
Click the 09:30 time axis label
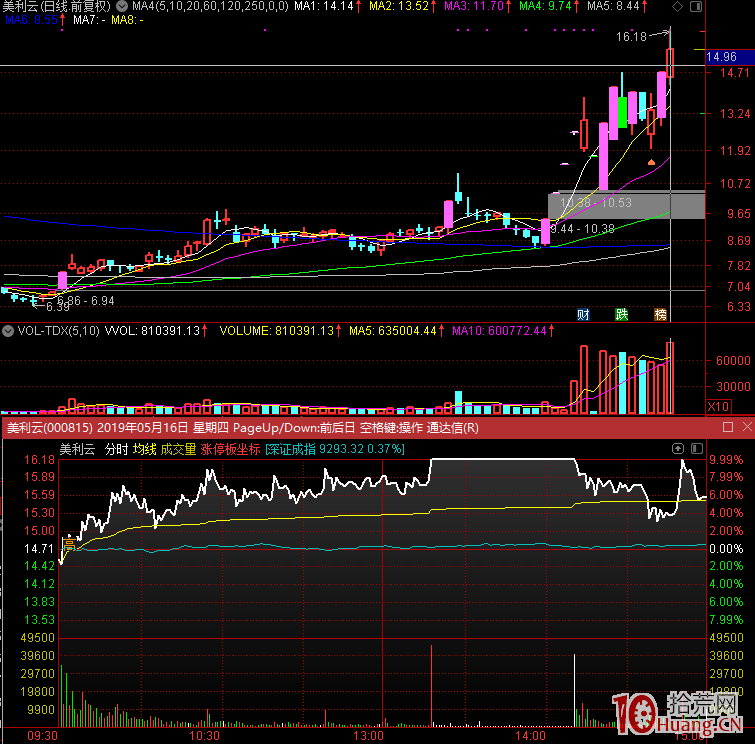(x=42, y=736)
